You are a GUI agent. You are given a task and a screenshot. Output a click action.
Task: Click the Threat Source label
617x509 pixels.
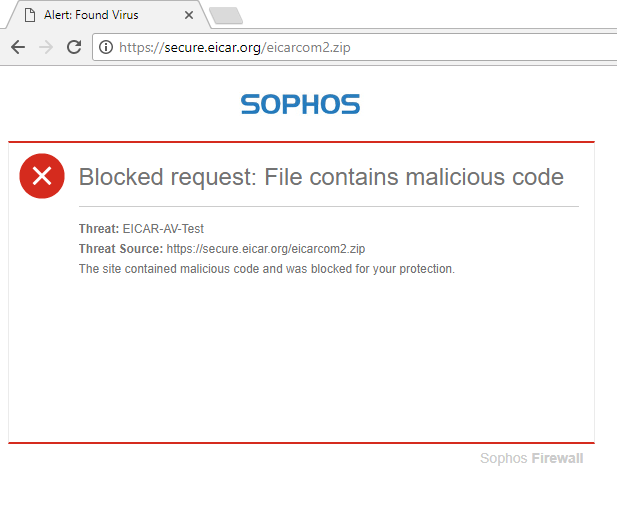(x=121, y=249)
